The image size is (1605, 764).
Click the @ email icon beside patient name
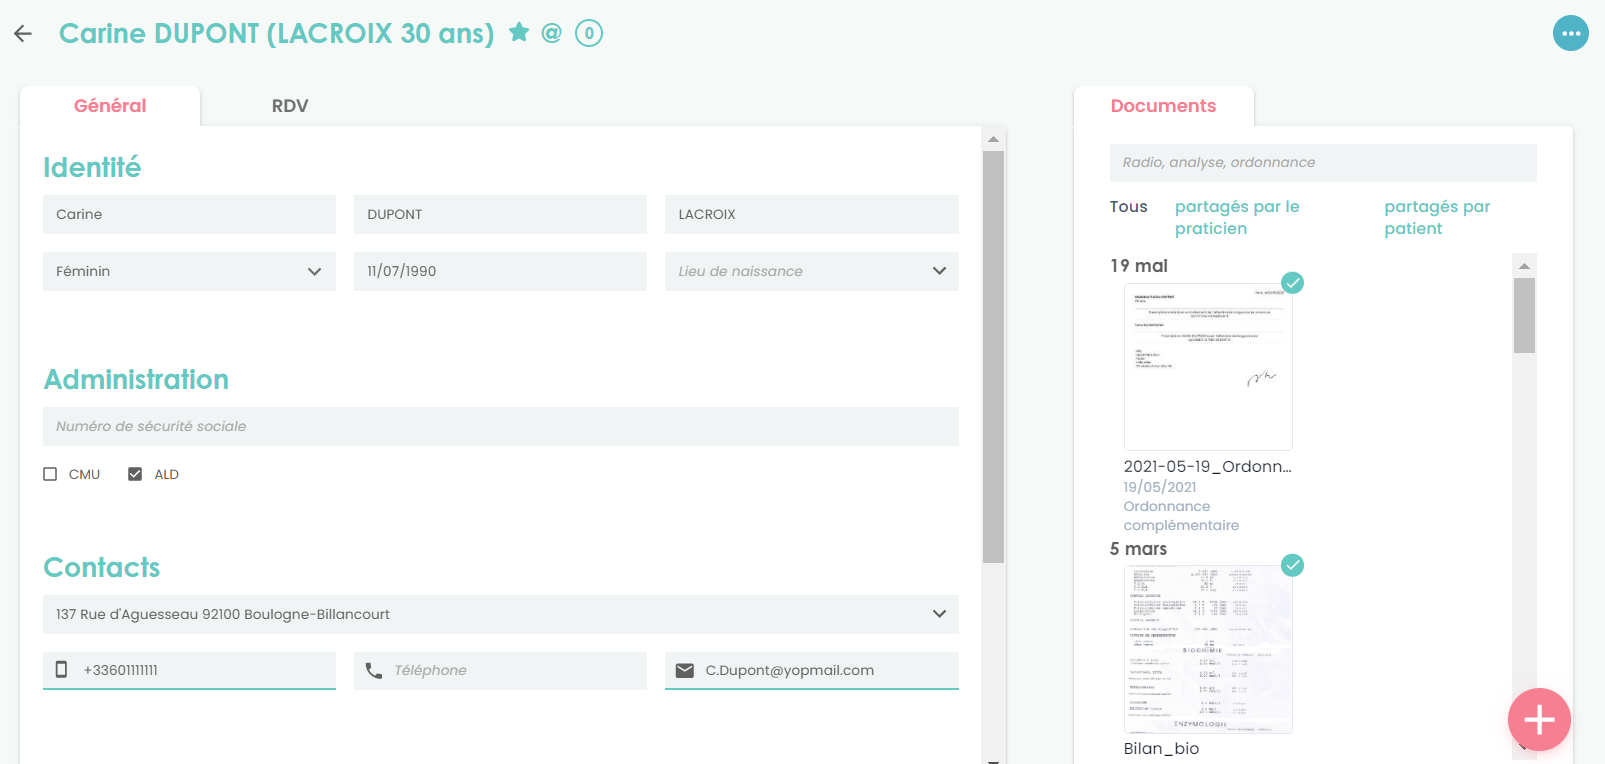551,33
